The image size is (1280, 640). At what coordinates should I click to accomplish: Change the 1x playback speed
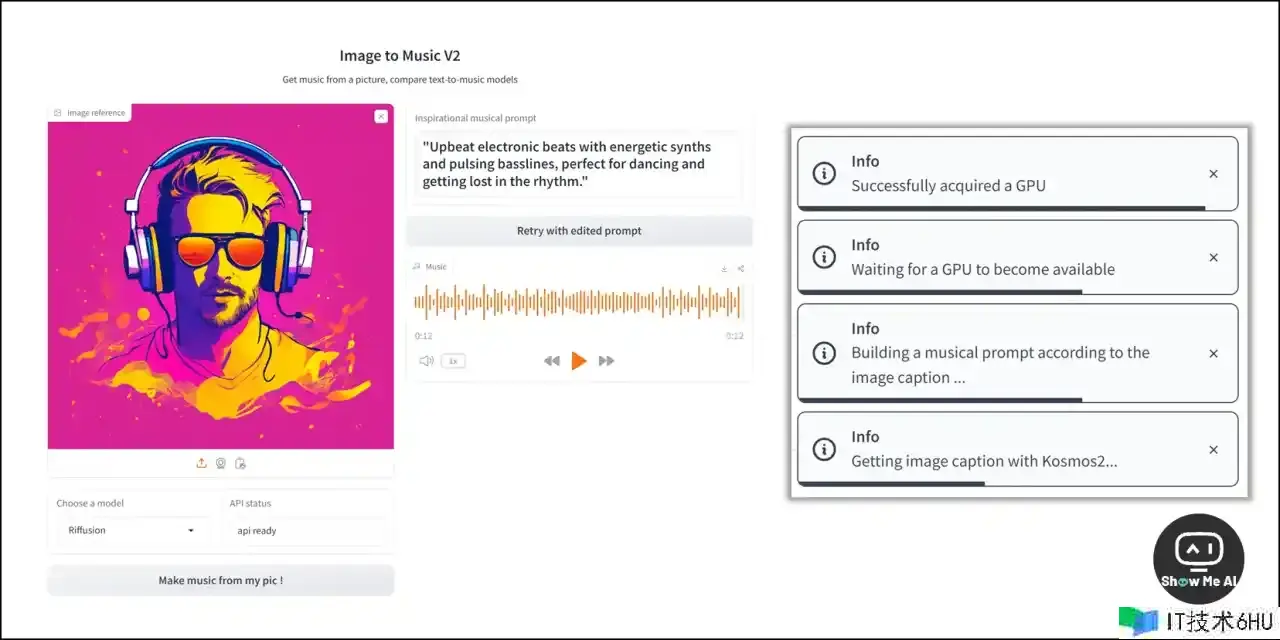(x=453, y=361)
